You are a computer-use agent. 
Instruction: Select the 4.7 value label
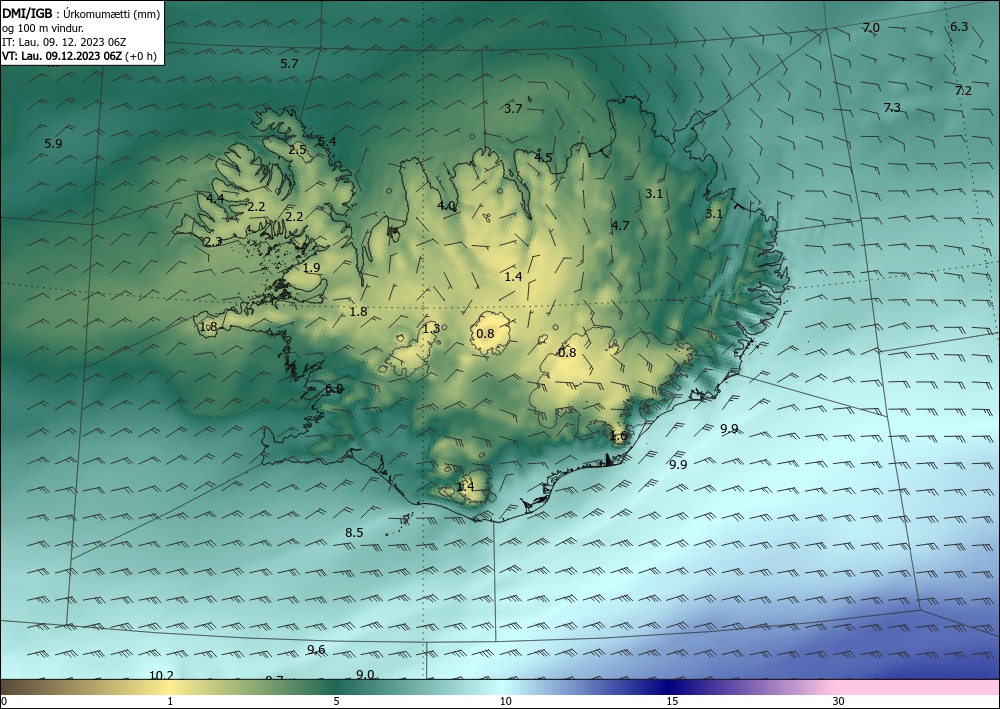[620, 225]
